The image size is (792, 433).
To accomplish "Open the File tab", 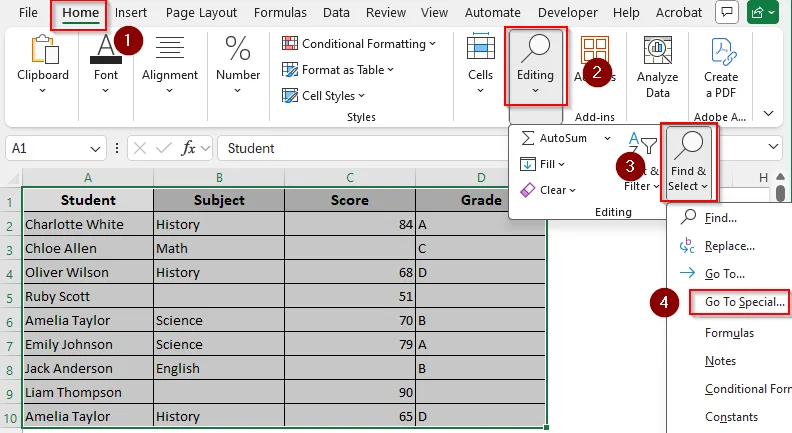I will pyautogui.click(x=28, y=13).
